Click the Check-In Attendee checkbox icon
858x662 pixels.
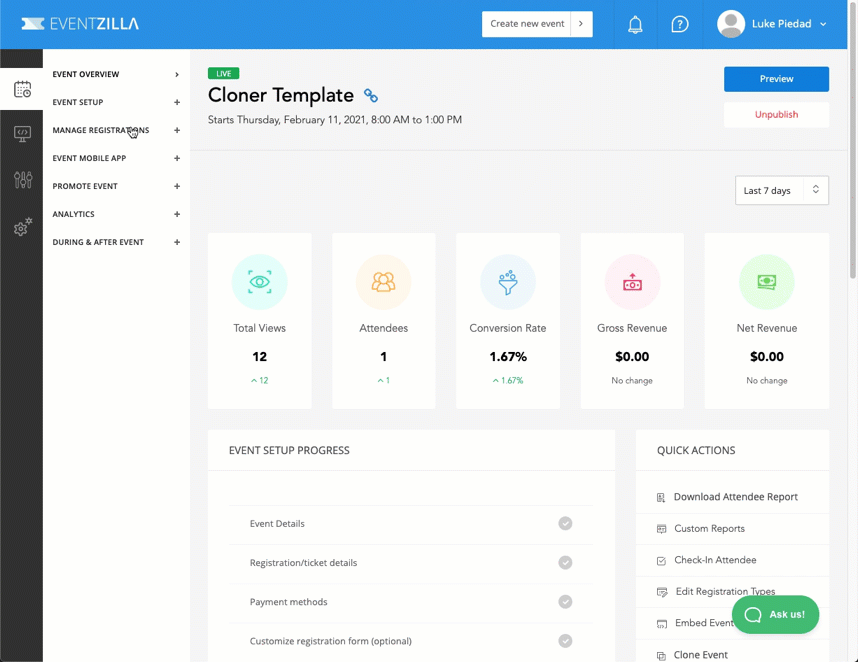(662, 561)
